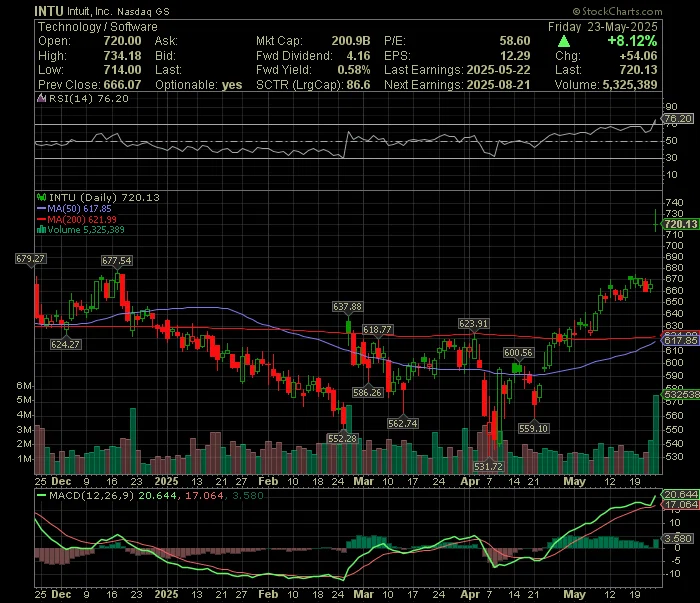The height and width of the screenshot is (603, 700).
Task: Click the header Volume value 5,325,389
Action: point(630,85)
